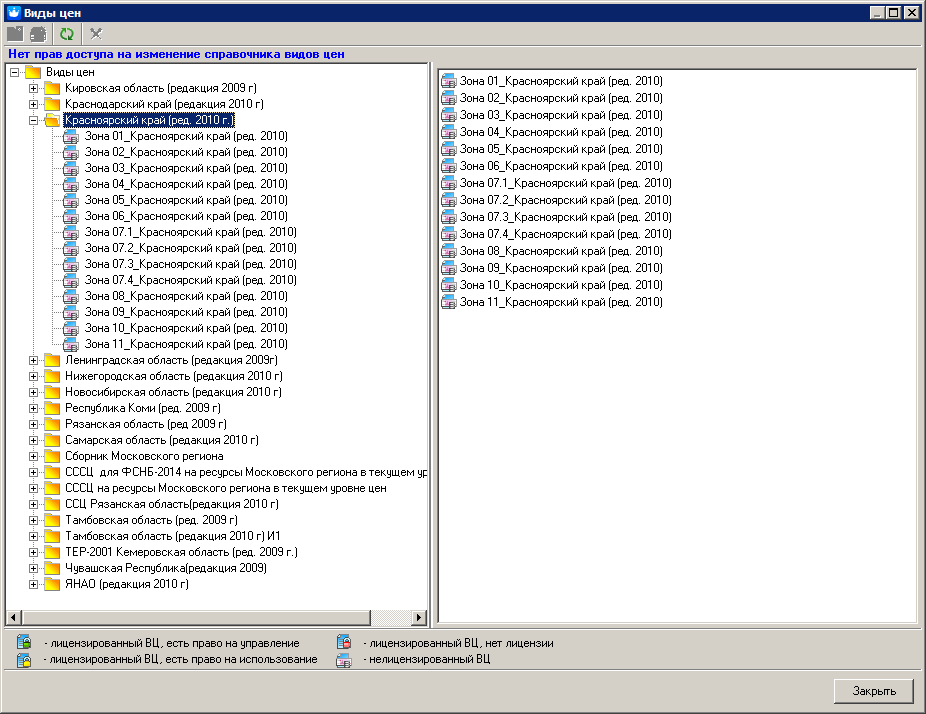Image resolution: width=926 pixels, height=714 pixels.
Task: Click the Нет прав доступа notice text
Action: [176, 54]
